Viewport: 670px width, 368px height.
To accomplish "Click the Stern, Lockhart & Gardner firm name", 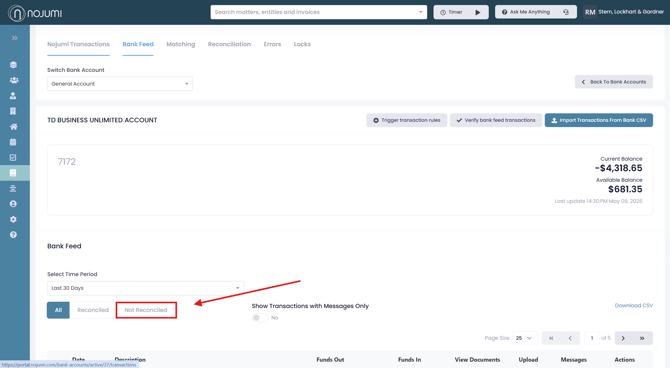I will pos(631,12).
